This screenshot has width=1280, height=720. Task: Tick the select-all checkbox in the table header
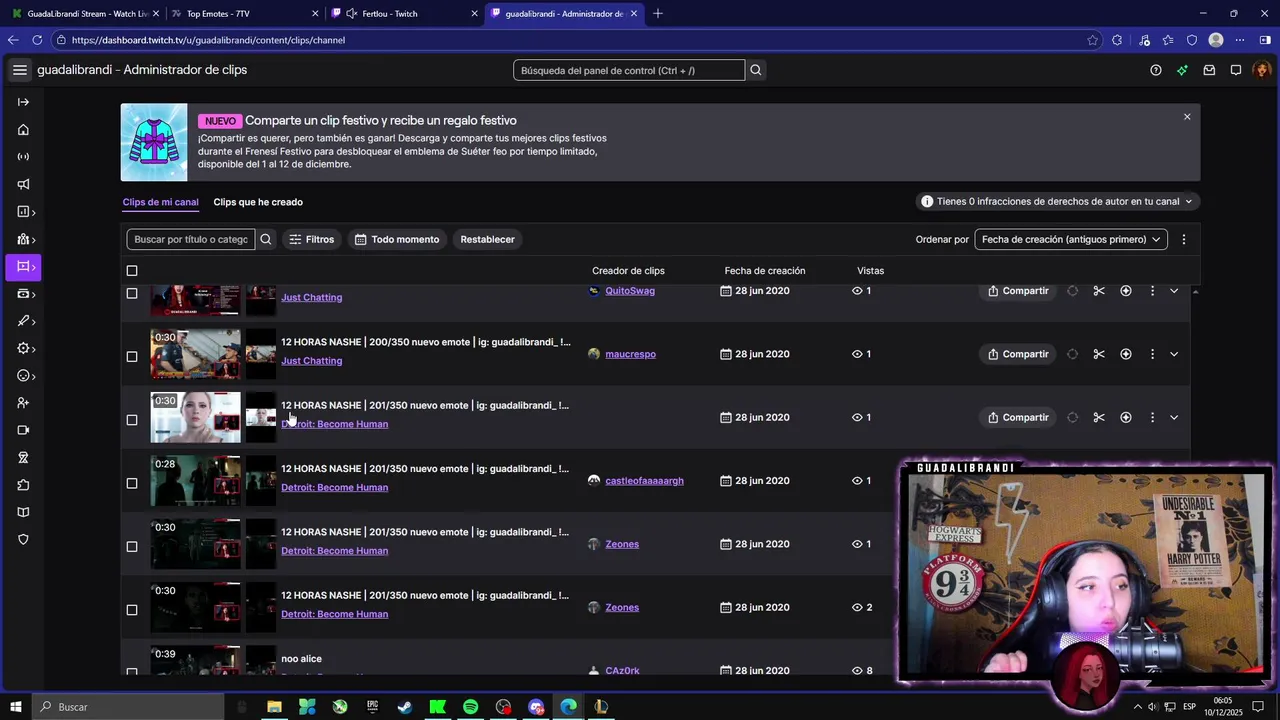coord(132,271)
